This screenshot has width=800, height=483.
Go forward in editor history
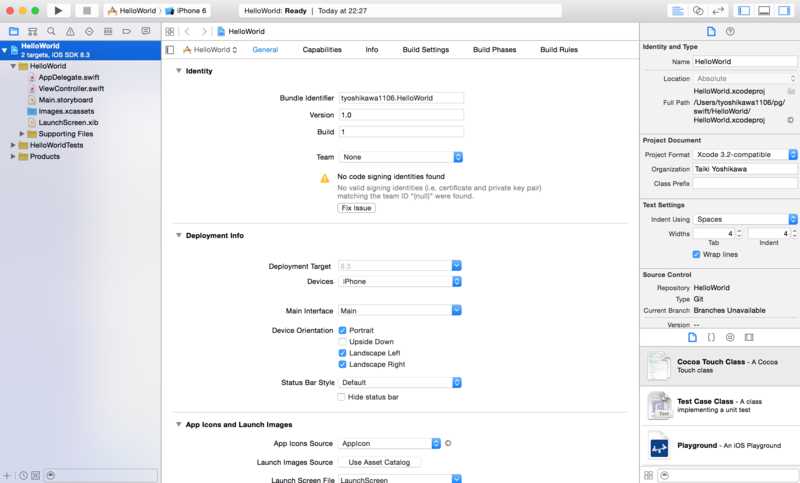coord(204,32)
